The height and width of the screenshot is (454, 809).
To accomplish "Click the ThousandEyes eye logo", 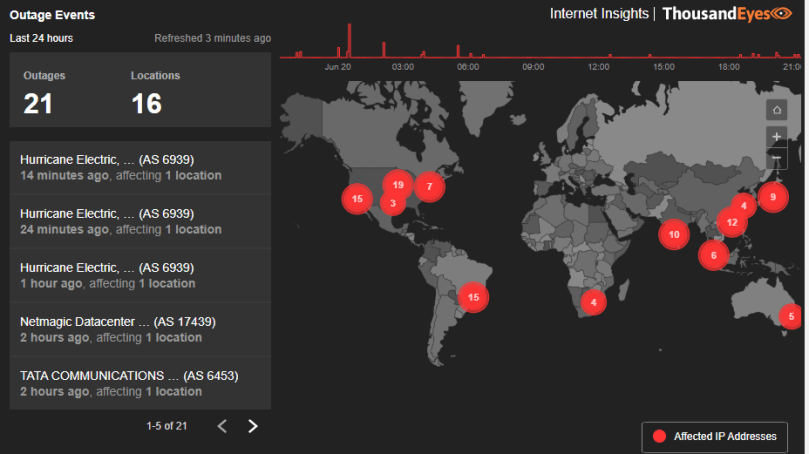I will point(781,14).
